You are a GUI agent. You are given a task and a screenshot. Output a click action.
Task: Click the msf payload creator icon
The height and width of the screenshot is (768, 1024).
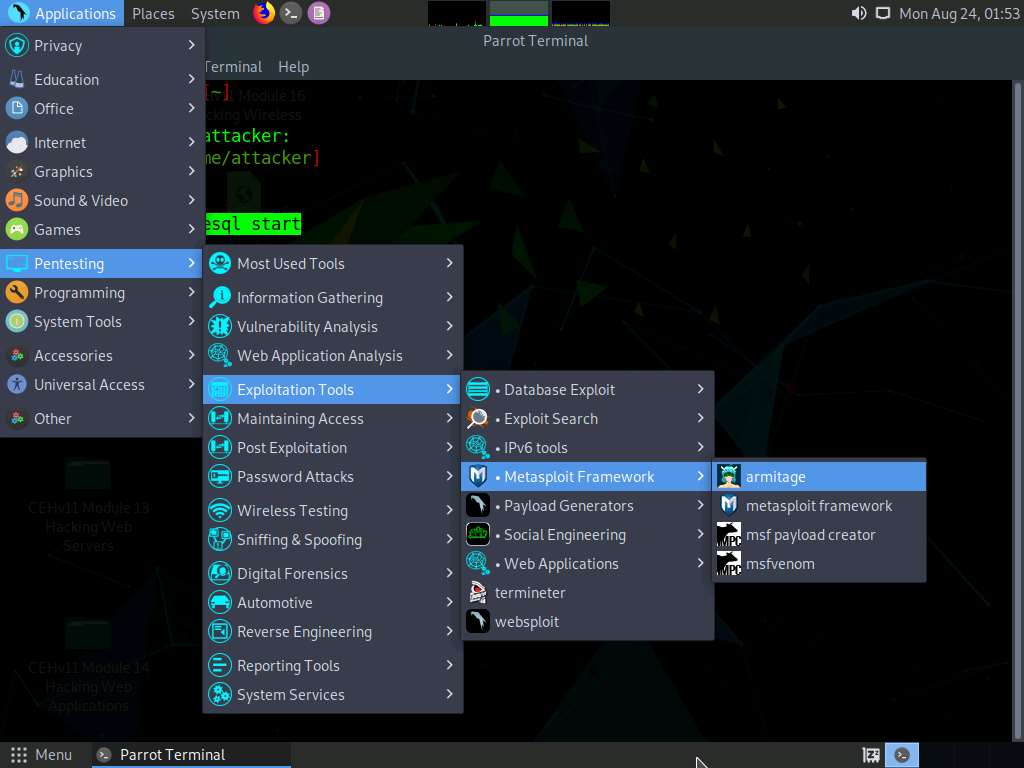click(729, 535)
